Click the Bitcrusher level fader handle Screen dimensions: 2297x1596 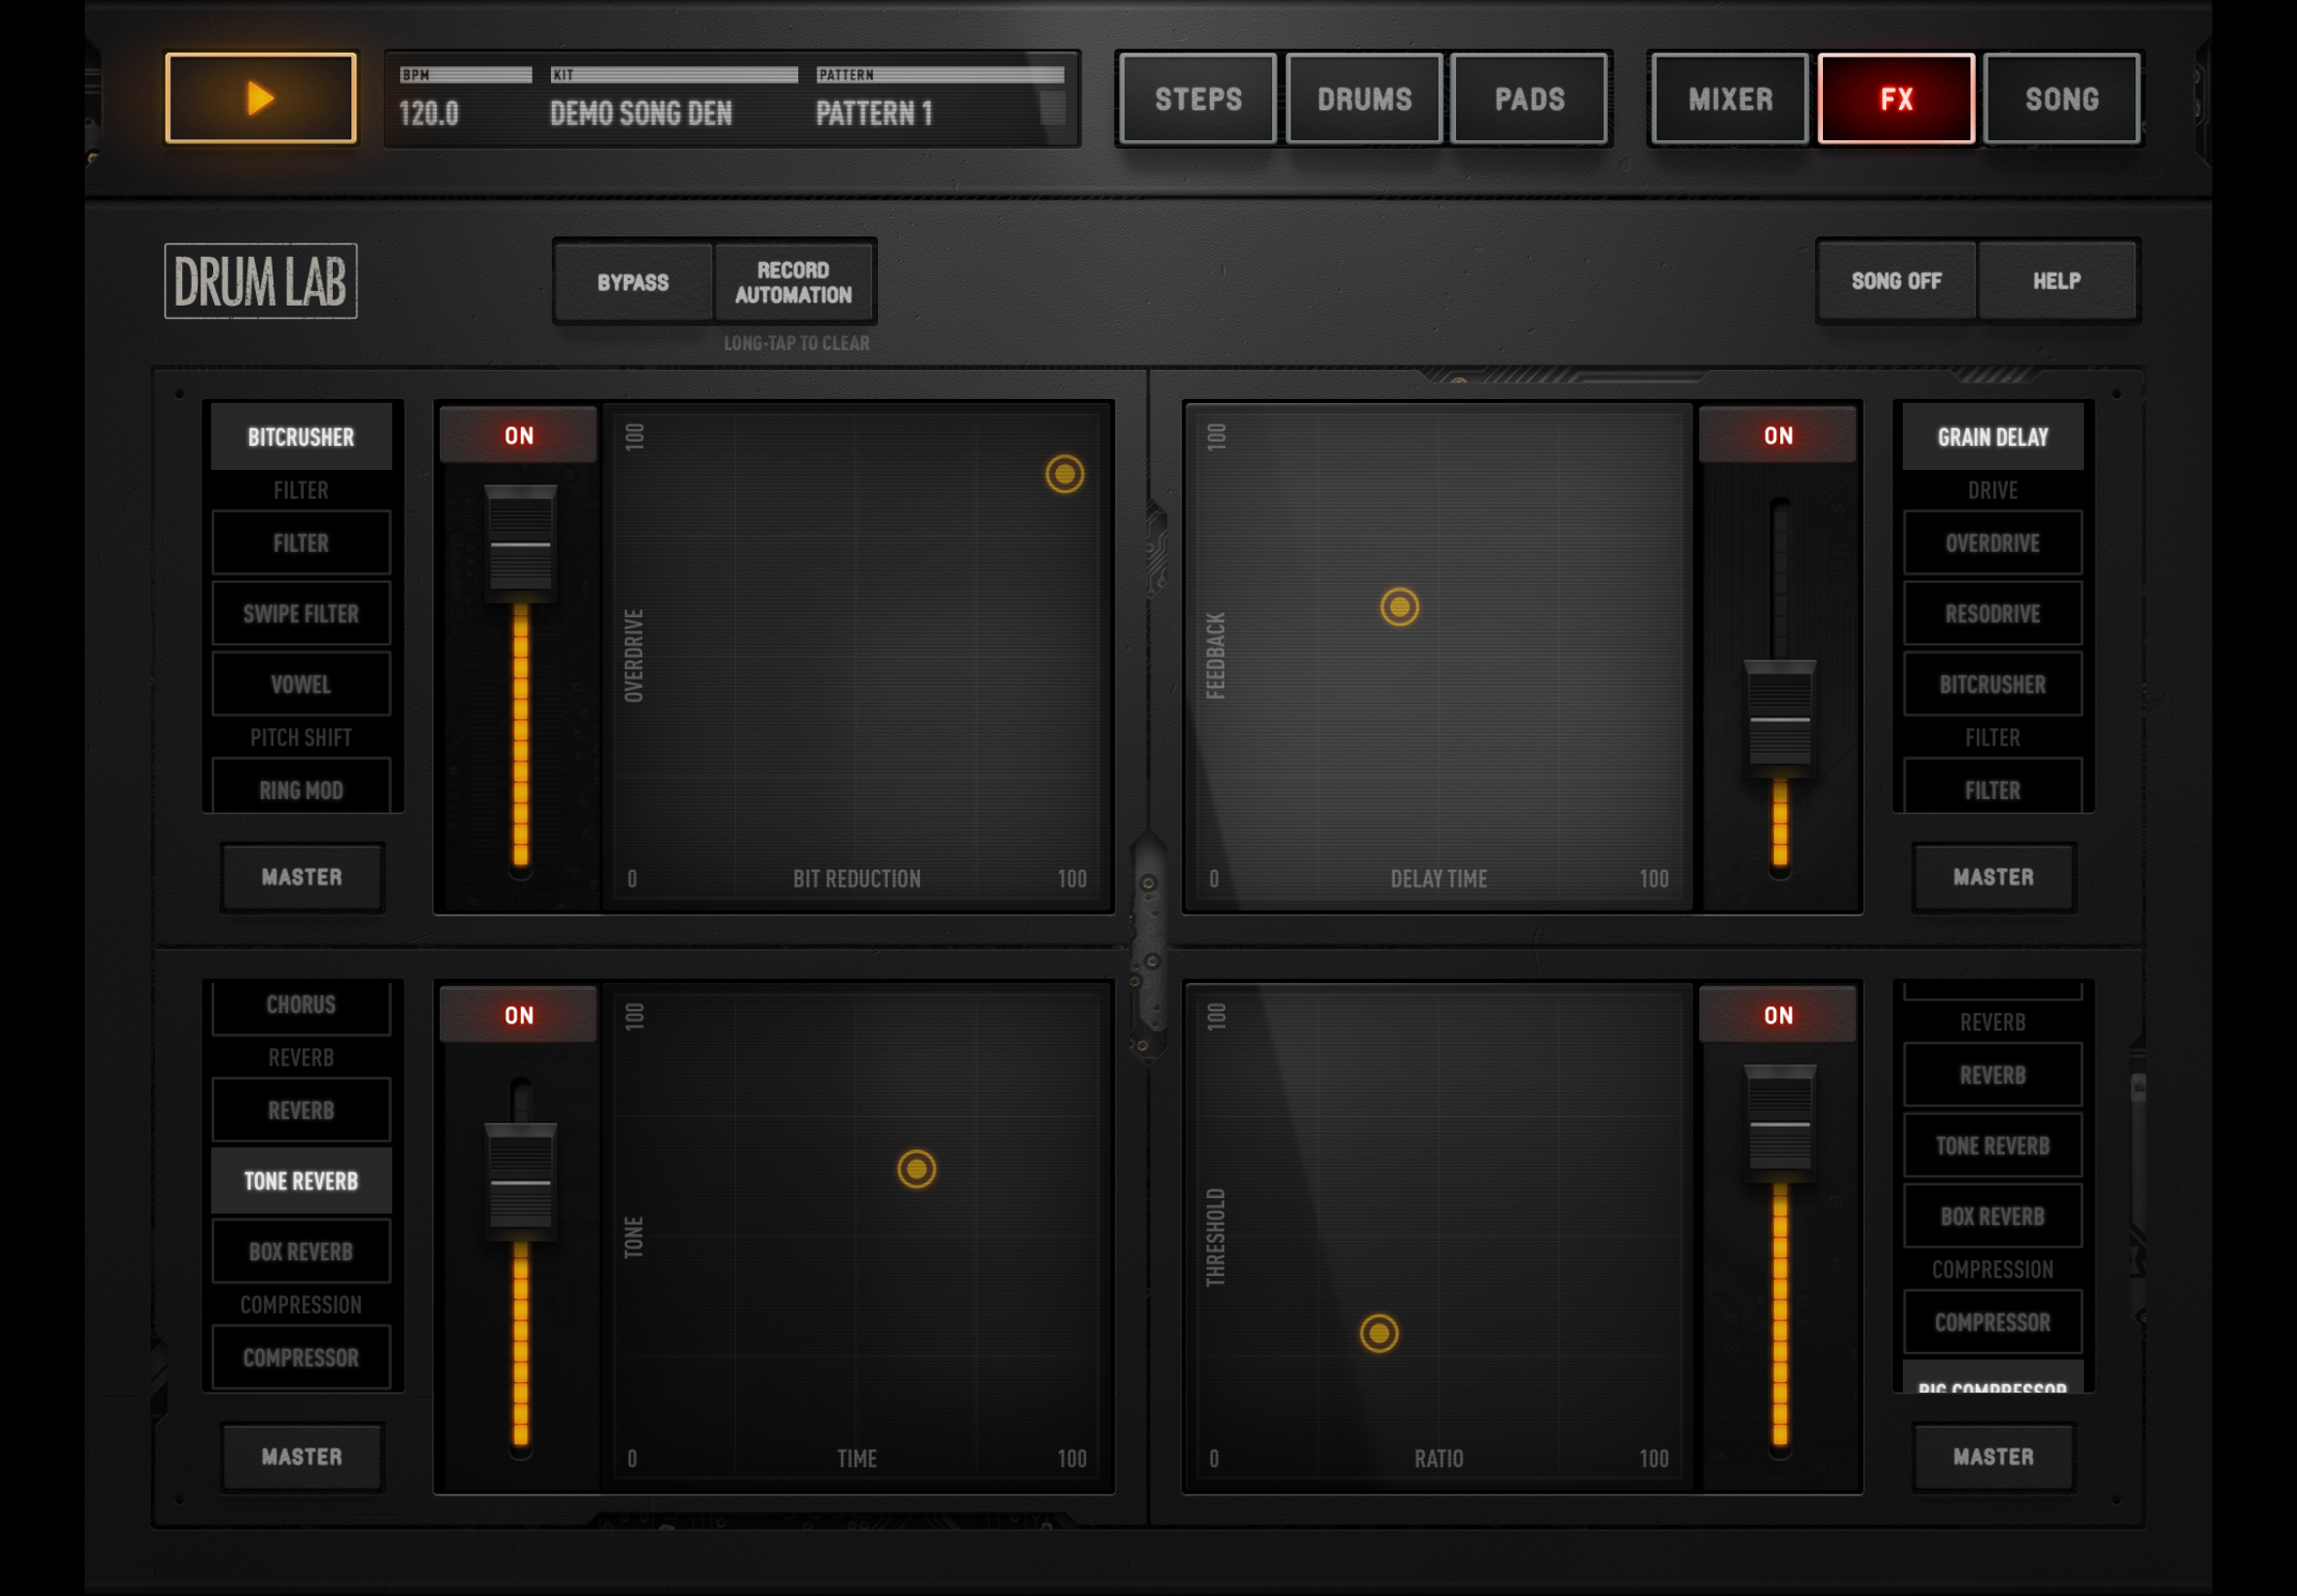tap(520, 544)
